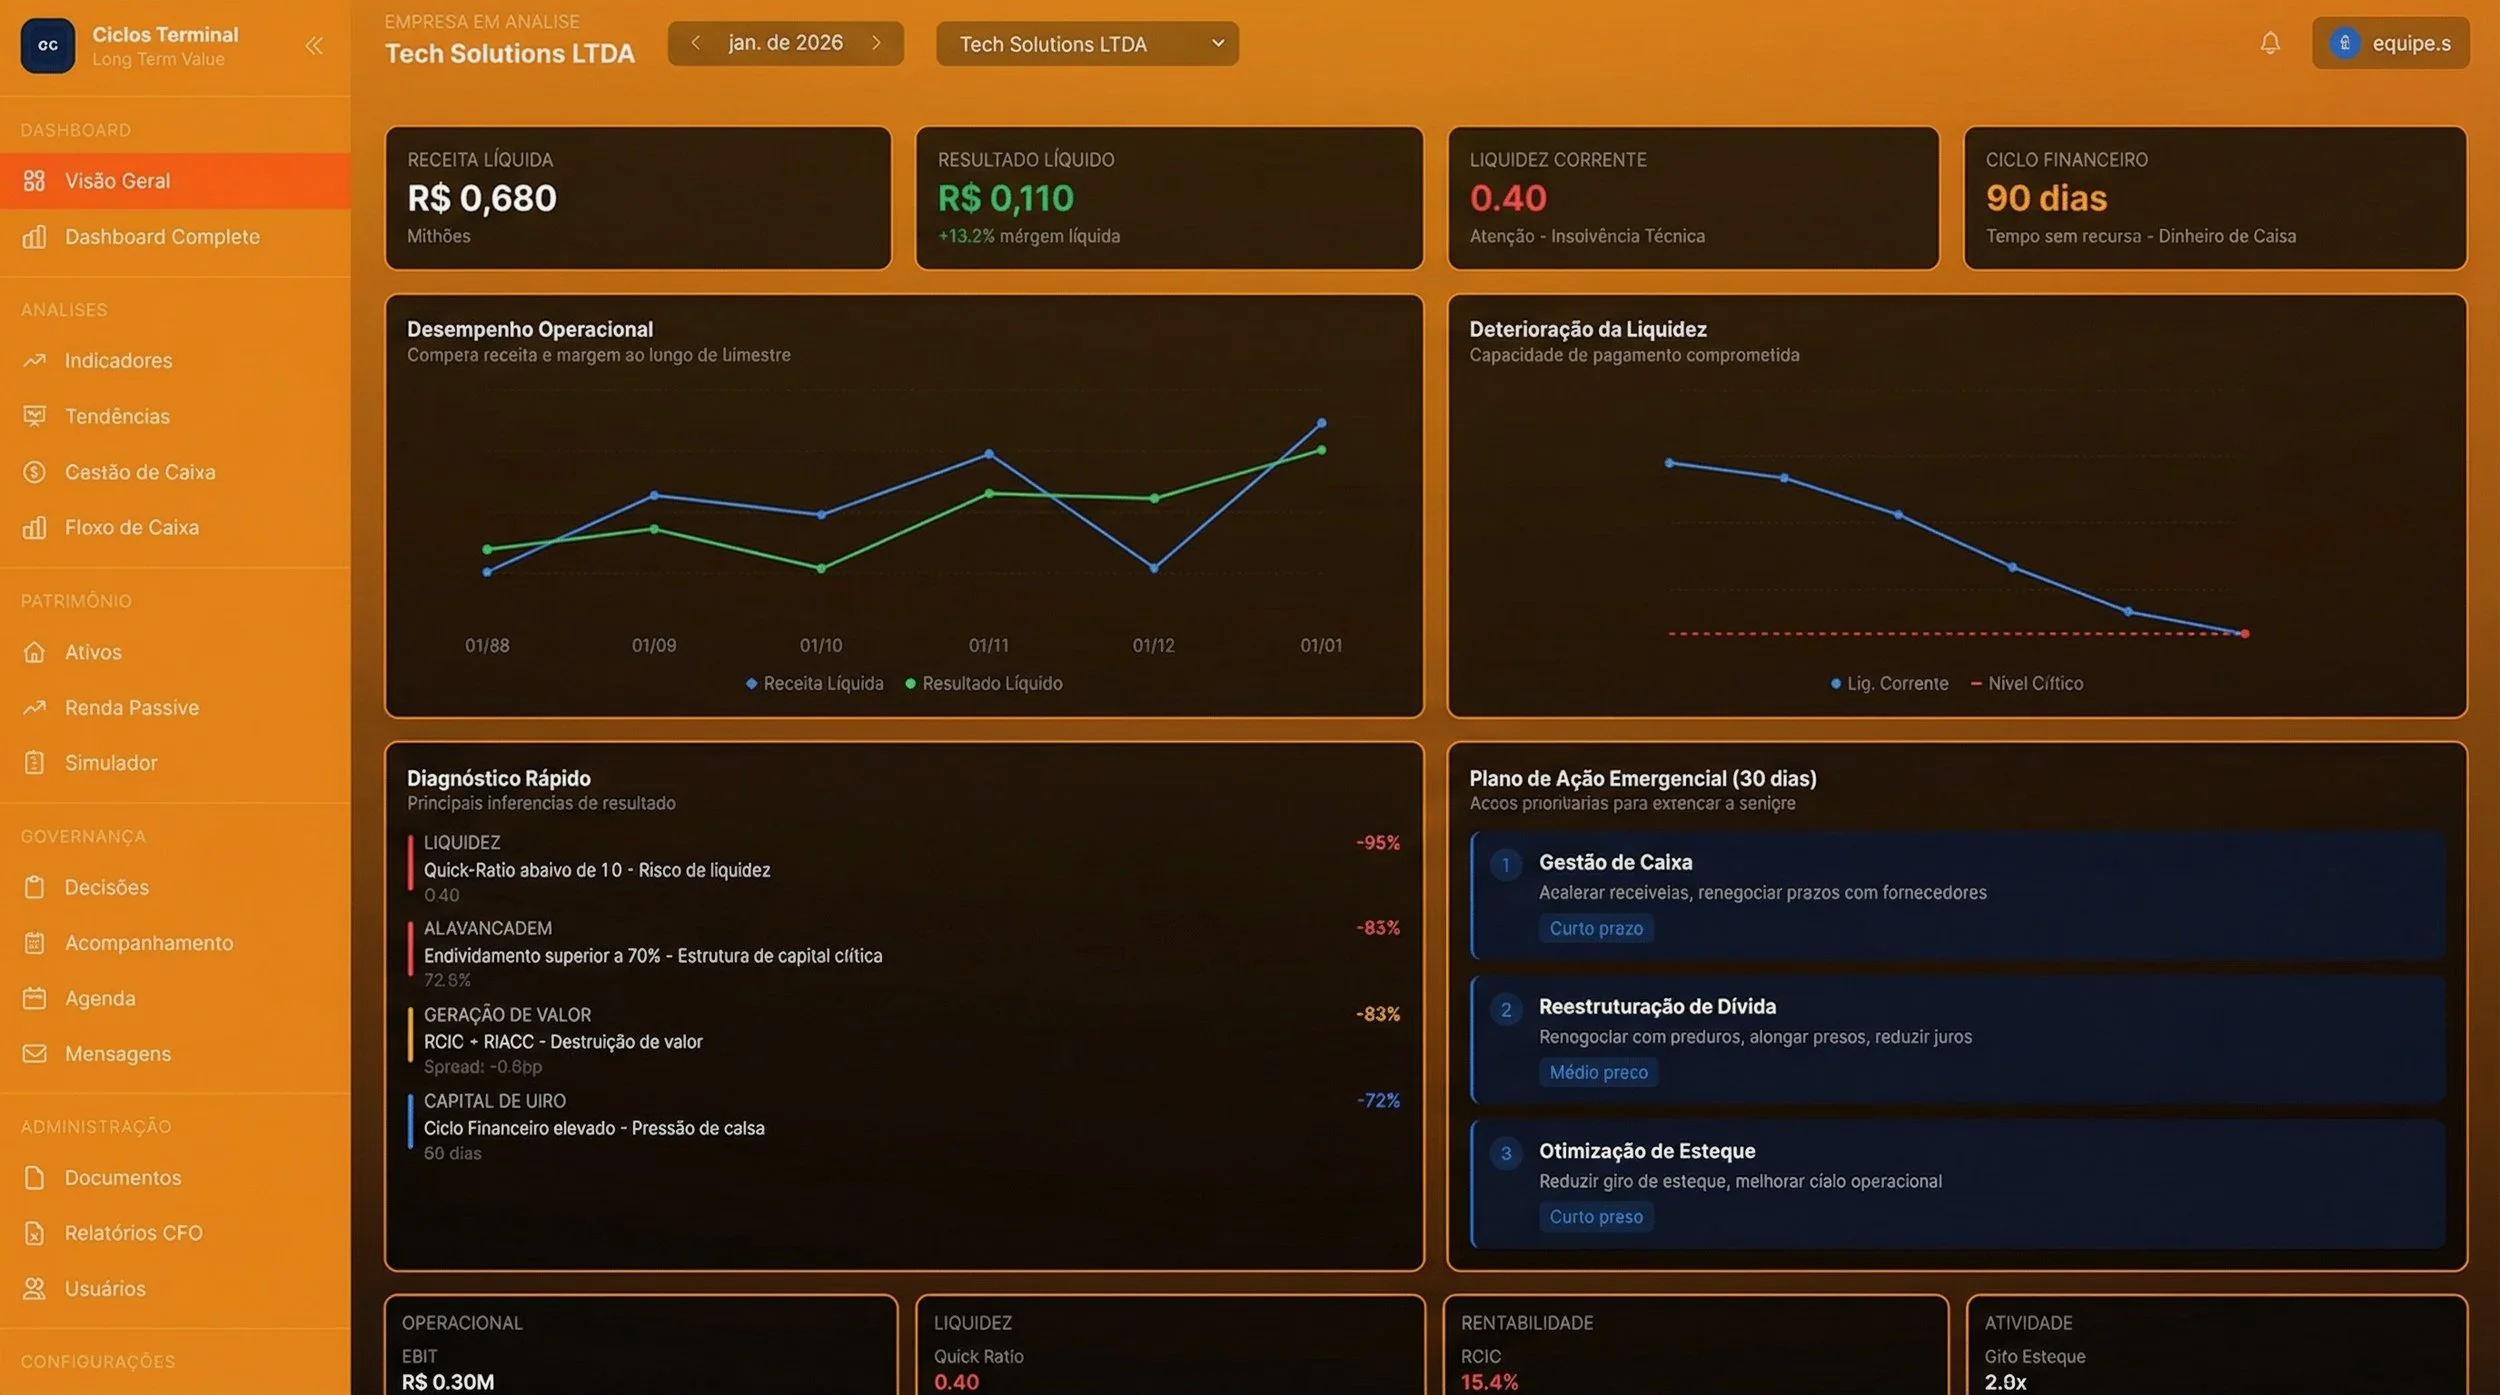Screen dimensions: 2500x1395
Task: Open Dashboard Complete menu item
Action: point(161,237)
